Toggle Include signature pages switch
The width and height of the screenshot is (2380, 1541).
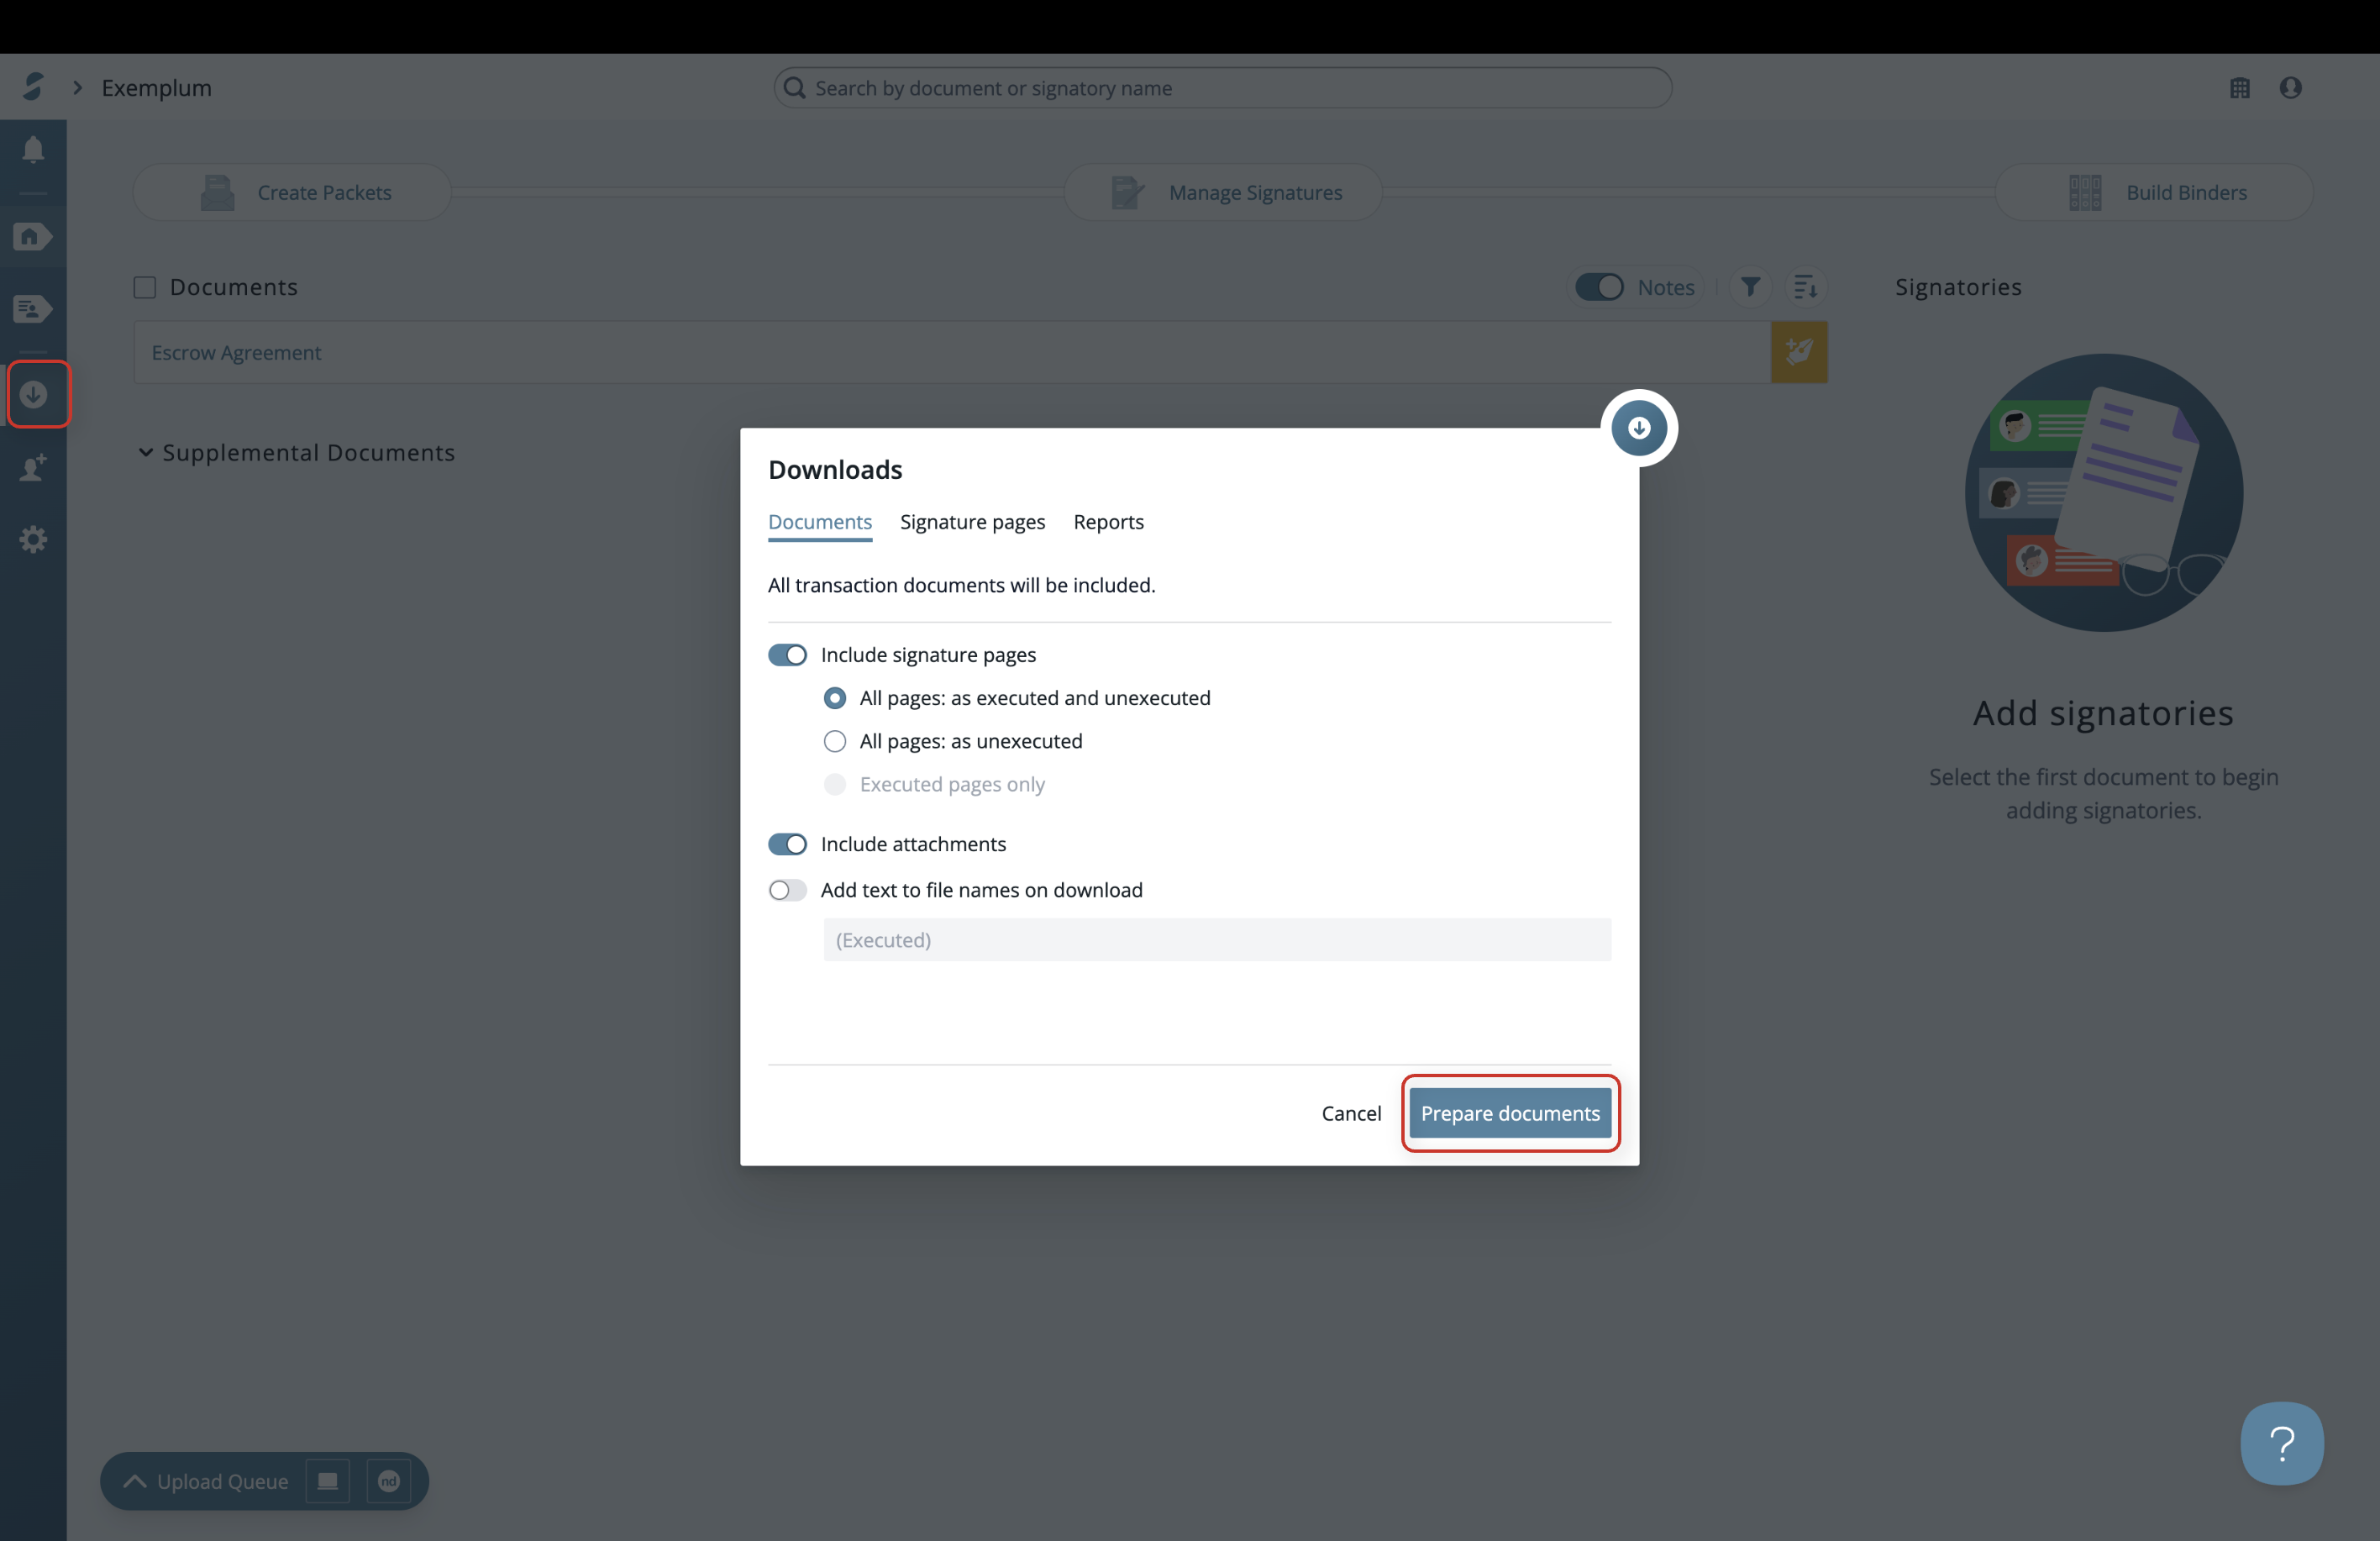(787, 655)
